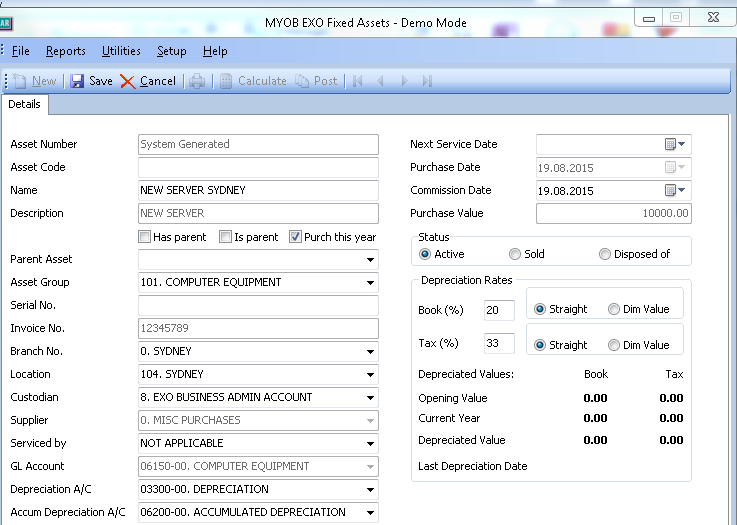
Task: Click the Tax (%) rate field
Action: 499,343
